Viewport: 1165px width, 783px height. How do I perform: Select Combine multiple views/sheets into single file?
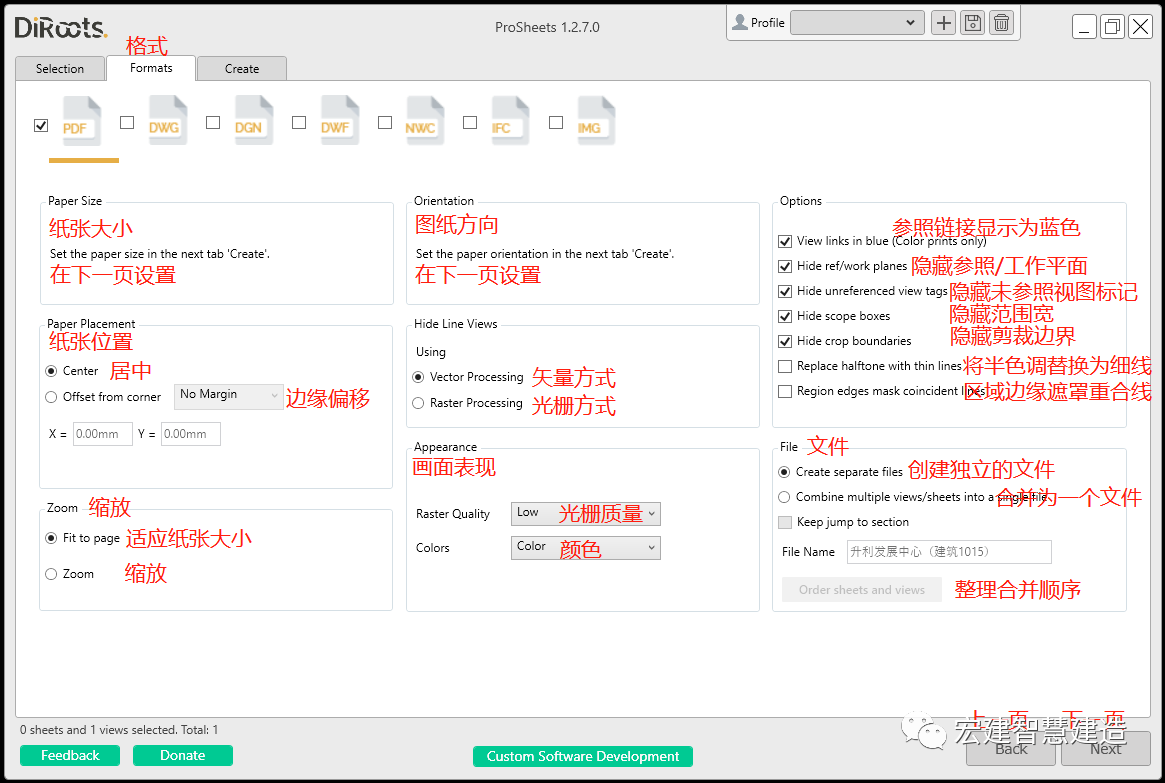[x=784, y=497]
